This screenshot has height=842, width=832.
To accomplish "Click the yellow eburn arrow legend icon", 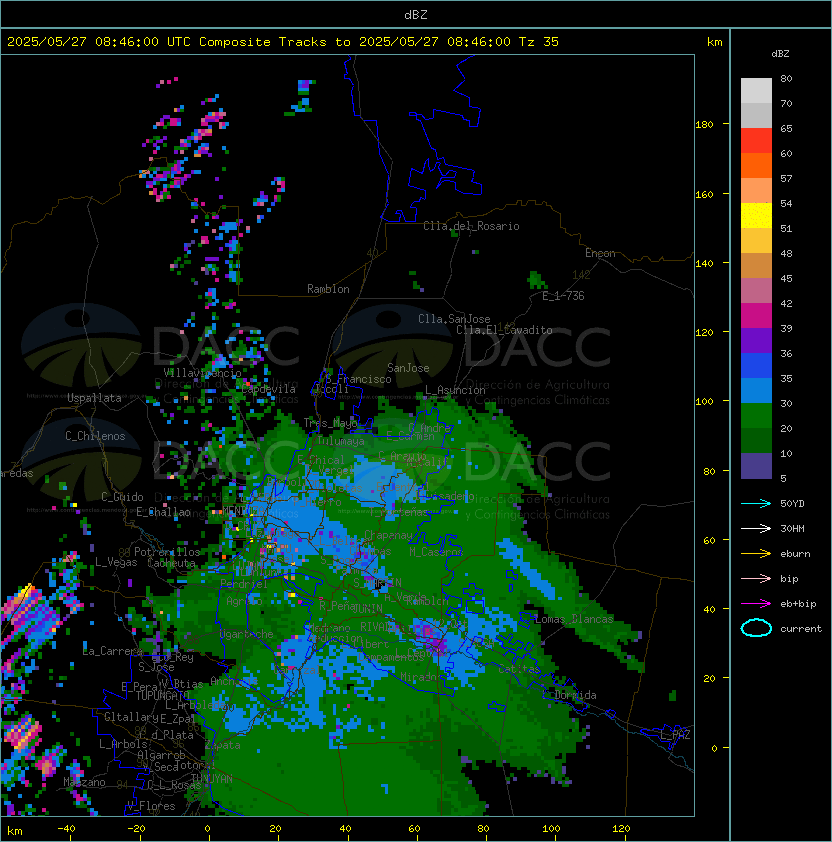I will click(756, 554).
